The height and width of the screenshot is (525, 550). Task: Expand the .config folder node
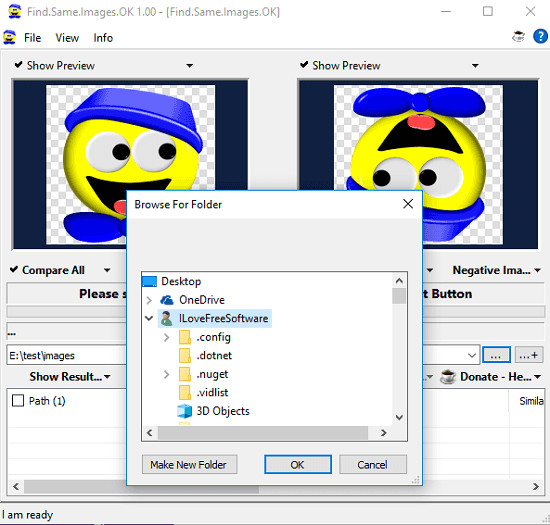pos(167,337)
